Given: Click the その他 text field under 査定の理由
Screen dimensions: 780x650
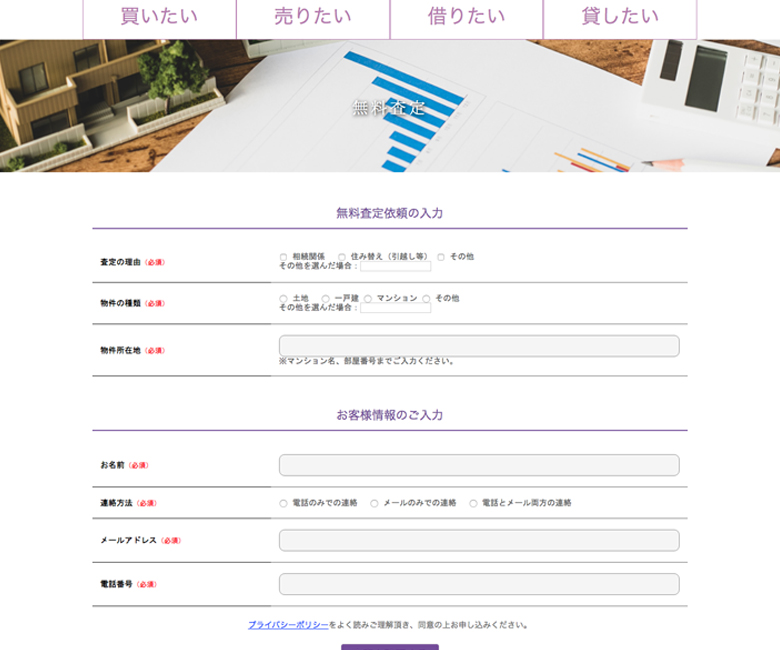Looking at the screenshot, I should pyautogui.click(x=395, y=267).
